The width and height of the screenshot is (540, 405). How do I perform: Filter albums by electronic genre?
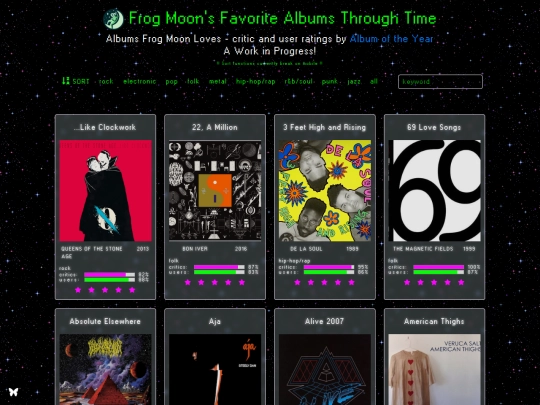tap(139, 82)
